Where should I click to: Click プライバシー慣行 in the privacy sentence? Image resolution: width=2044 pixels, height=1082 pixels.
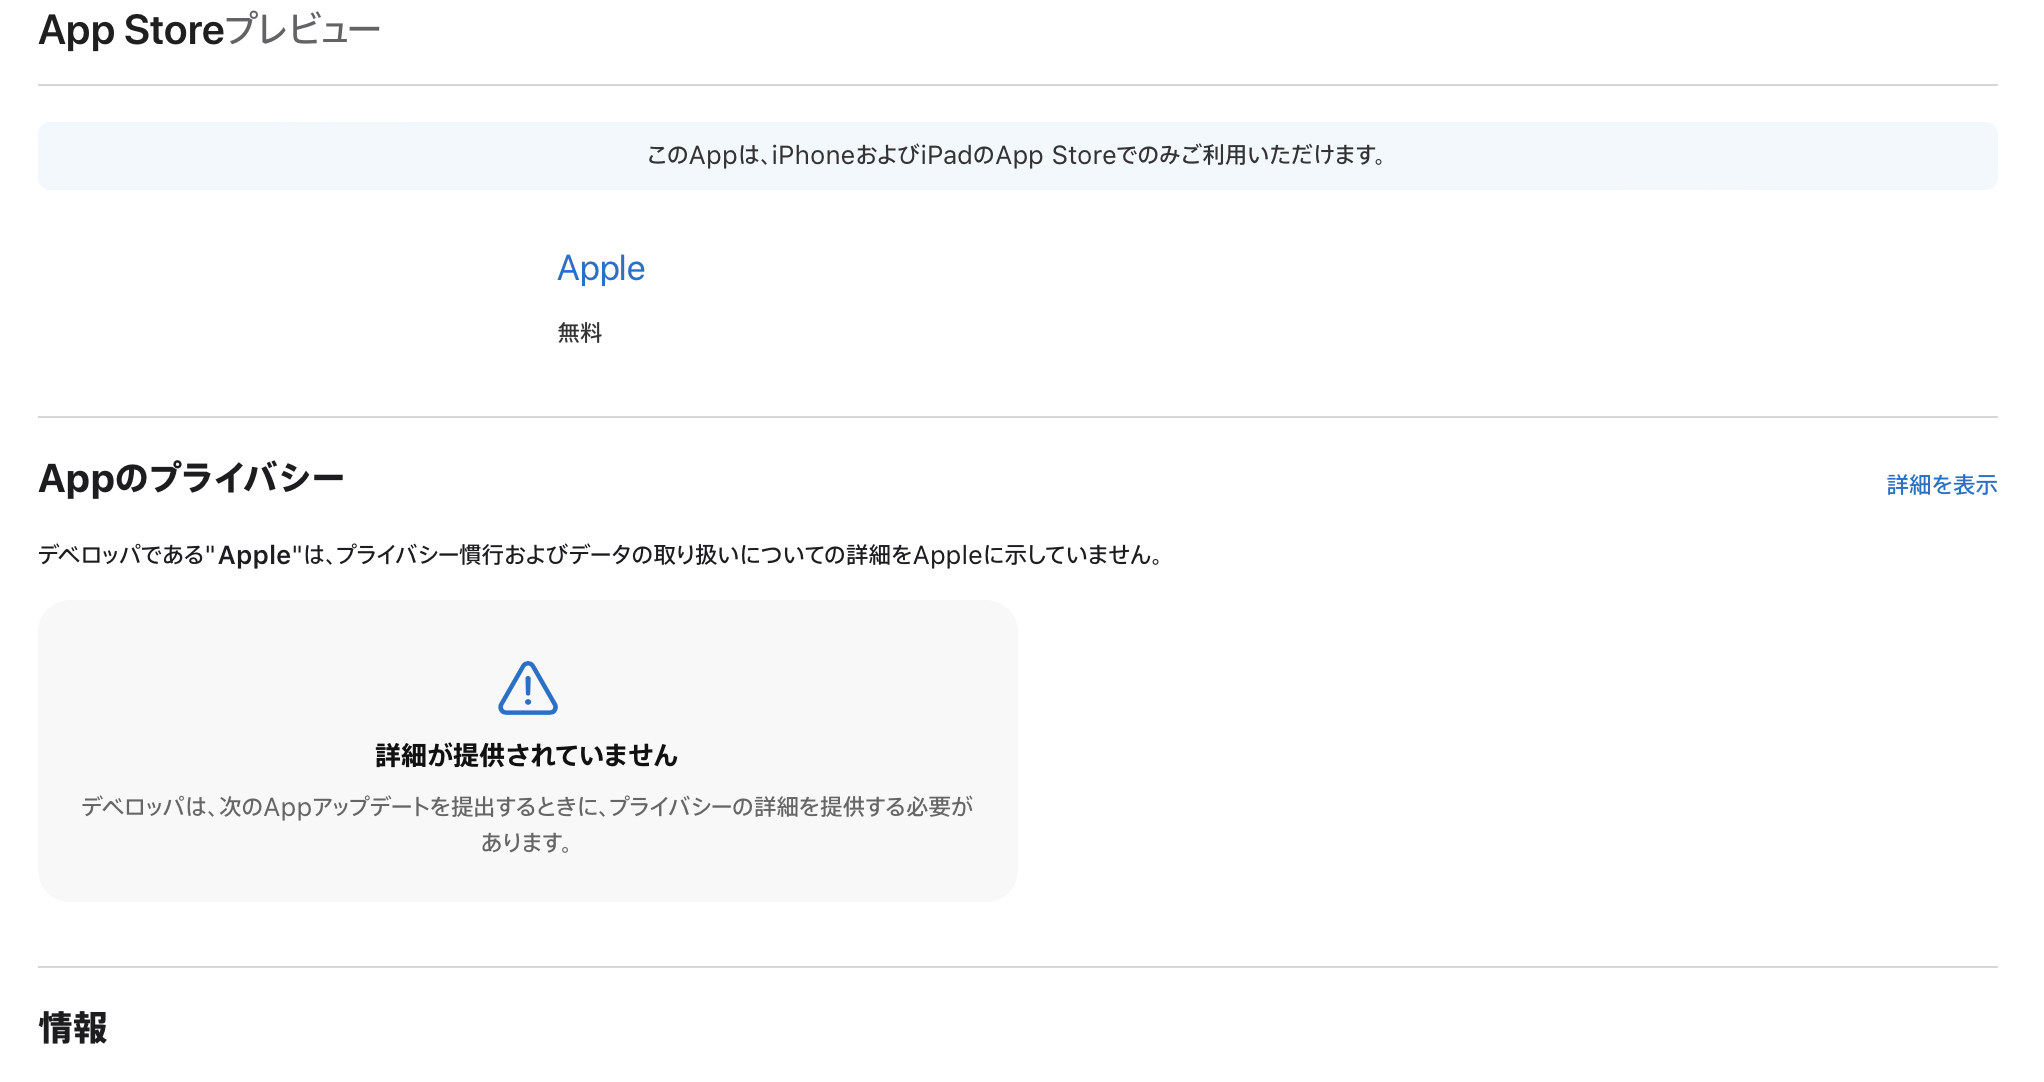pyautogui.click(x=418, y=555)
